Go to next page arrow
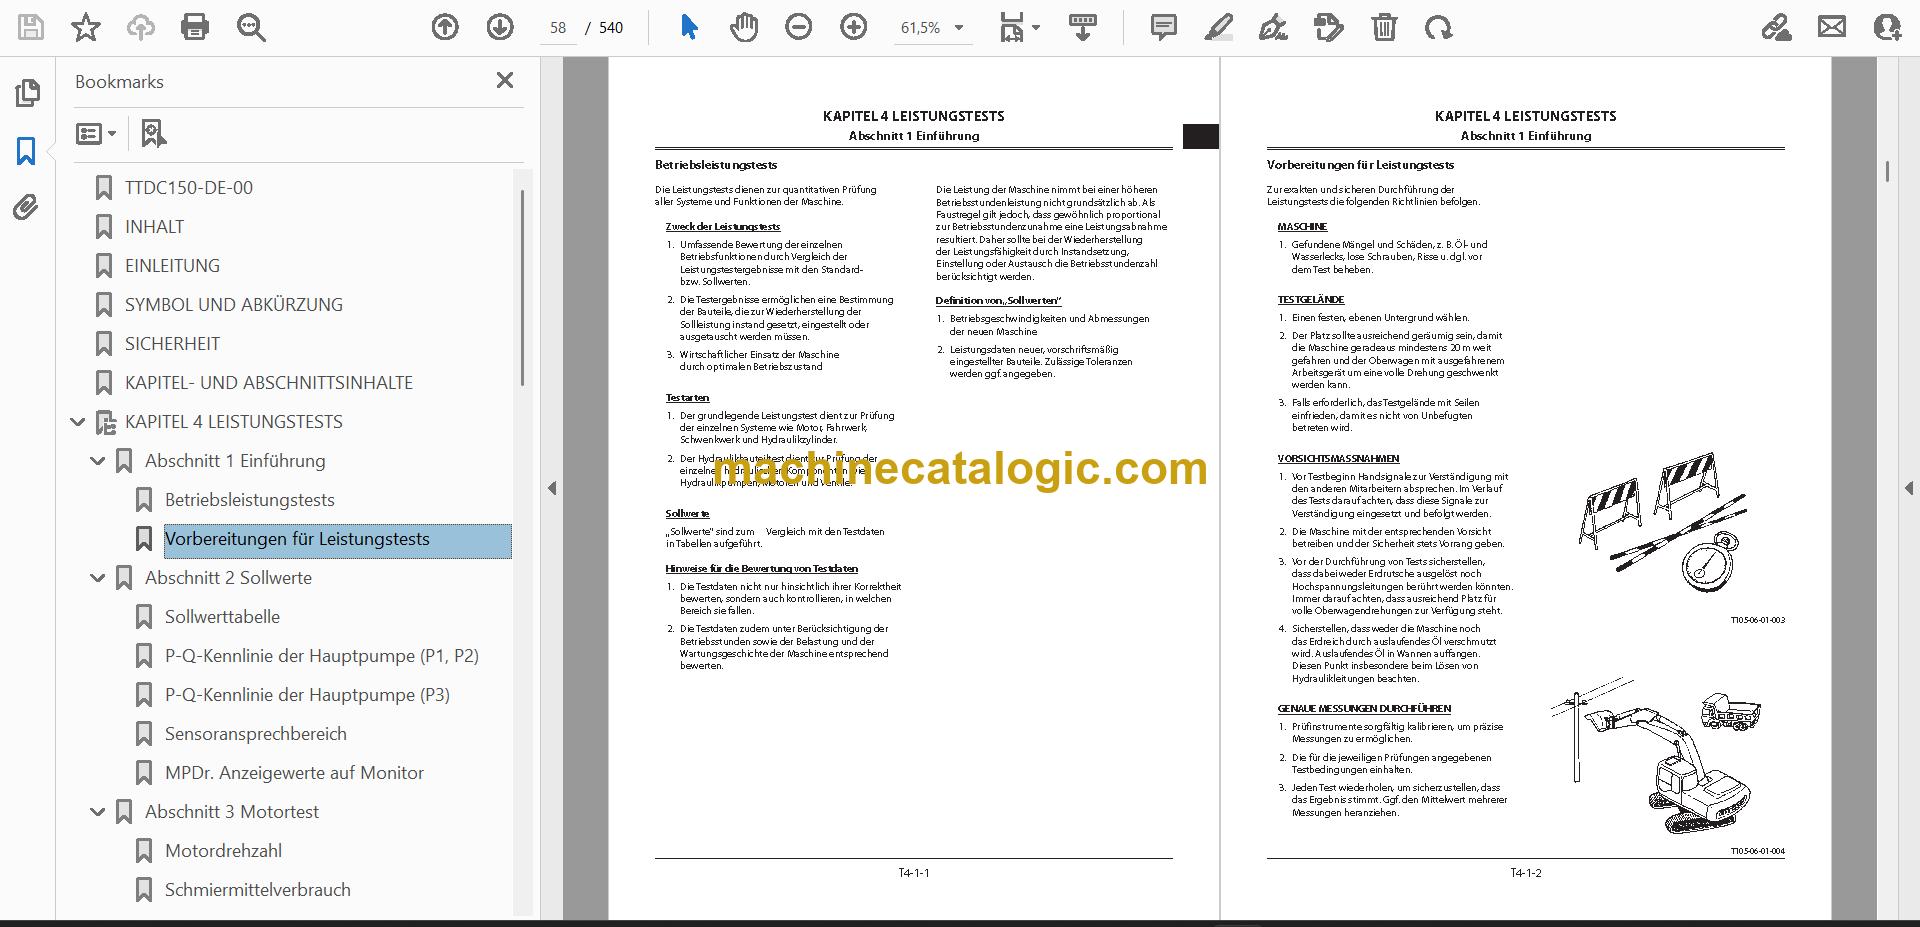Image resolution: width=1920 pixels, height=927 pixels. tap(500, 27)
